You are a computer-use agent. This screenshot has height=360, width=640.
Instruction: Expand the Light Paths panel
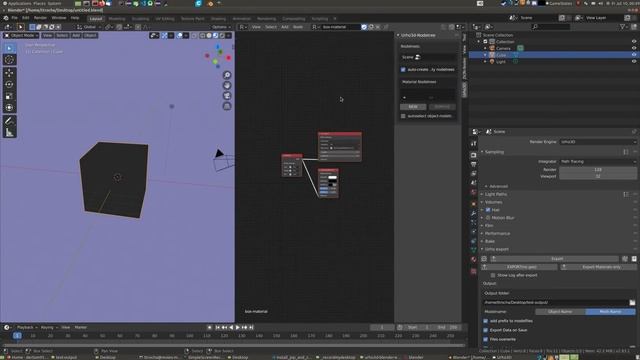coord(496,194)
